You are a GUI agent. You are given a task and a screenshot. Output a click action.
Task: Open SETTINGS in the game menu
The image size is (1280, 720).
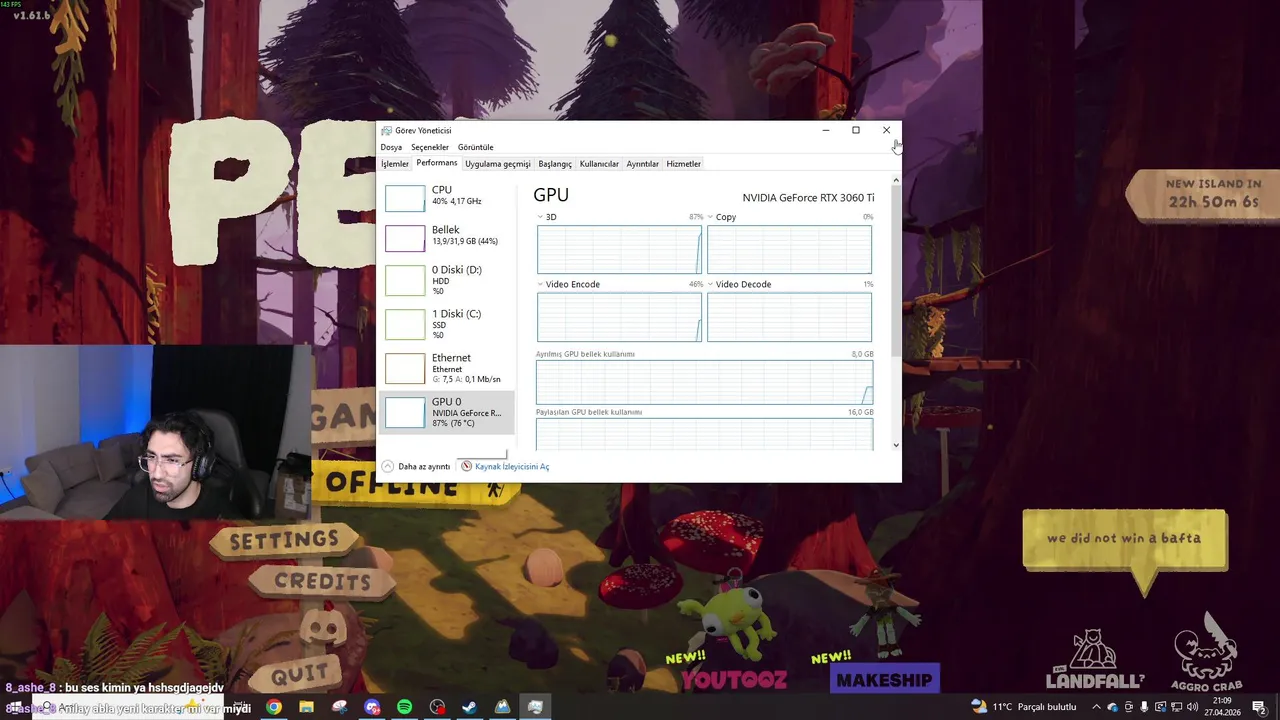285,540
